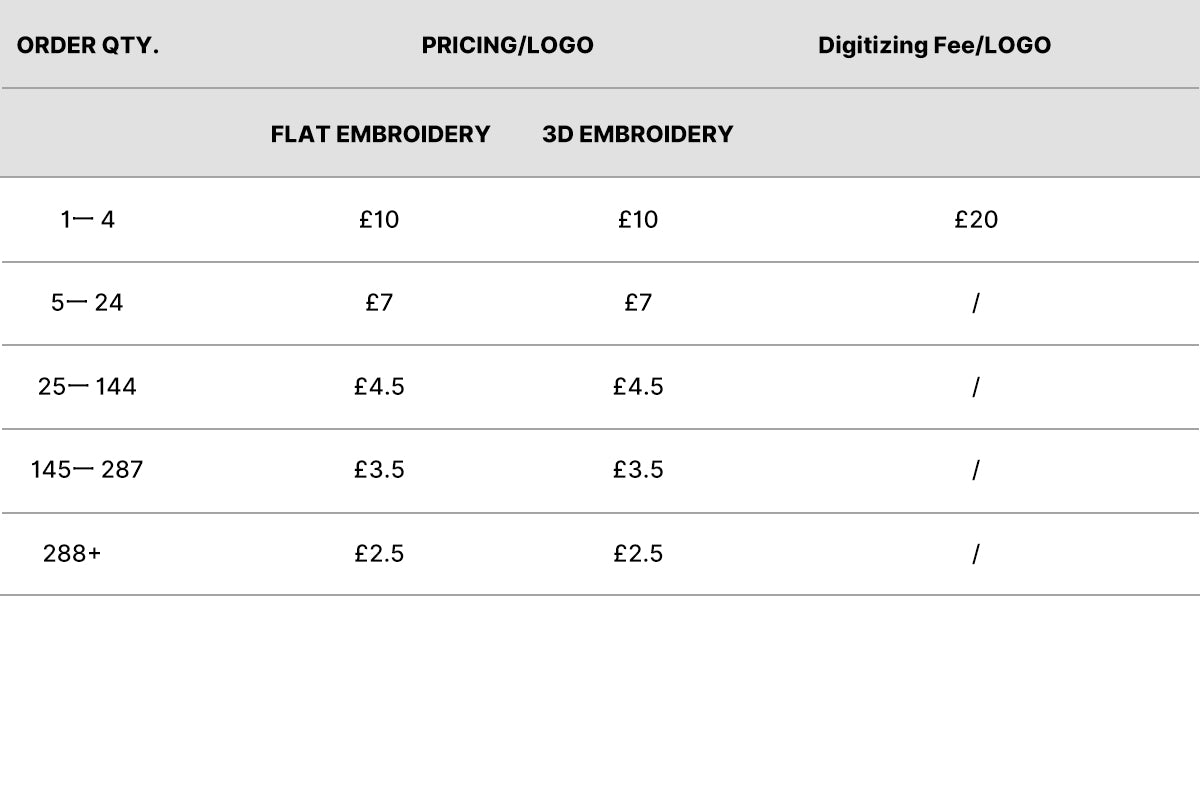The image size is (1200, 800).
Task: Select the 25— 144 quantity row label
Action: (87, 387)
